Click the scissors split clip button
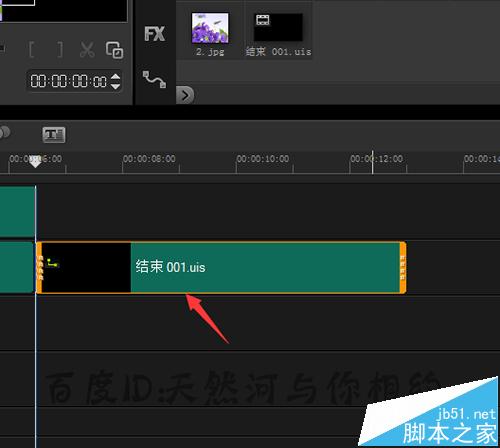The height and width of the screenshot is (448, 500). click(x=87, y=50)
